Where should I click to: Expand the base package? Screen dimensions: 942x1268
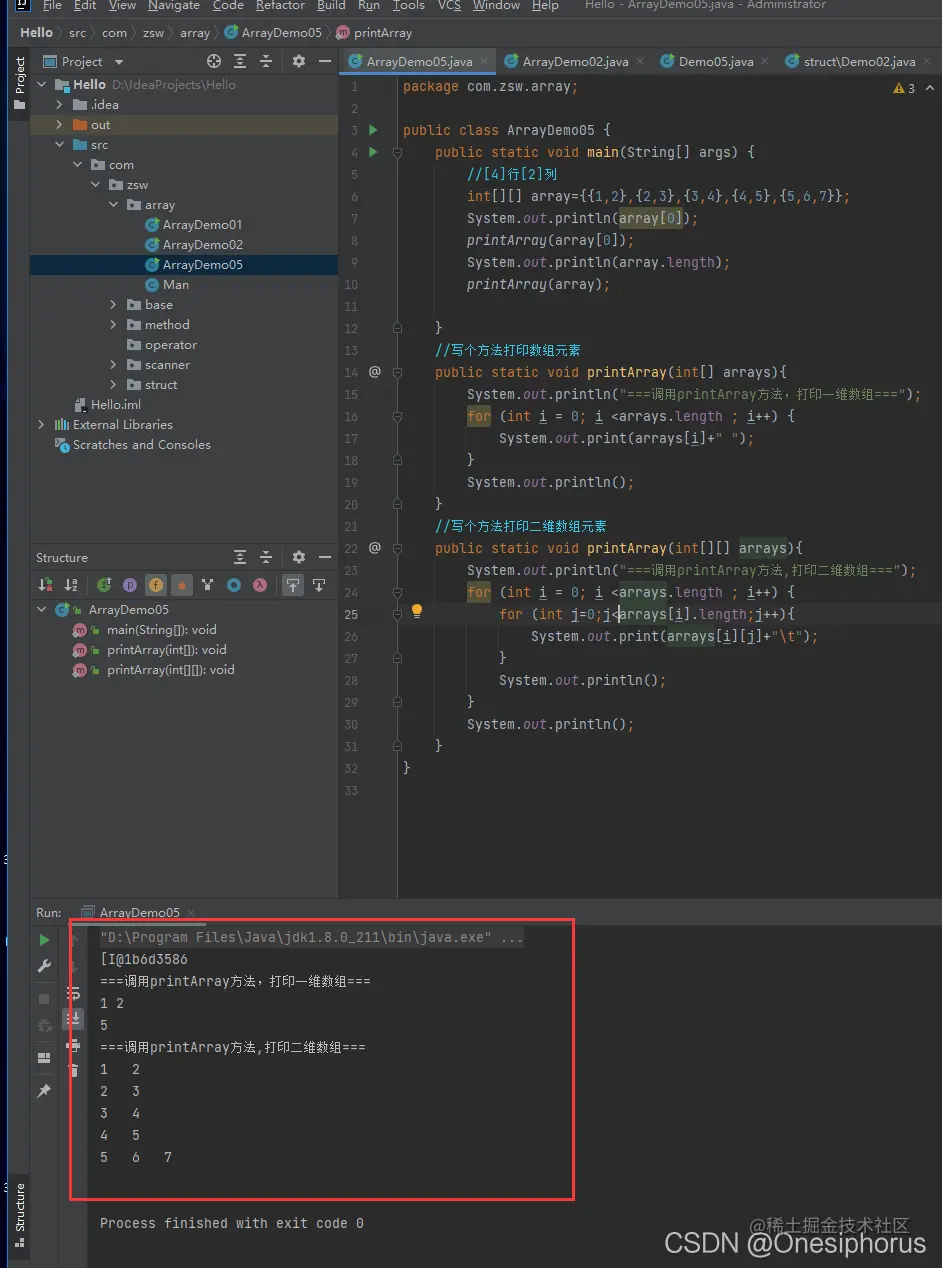tap(115, 305)
